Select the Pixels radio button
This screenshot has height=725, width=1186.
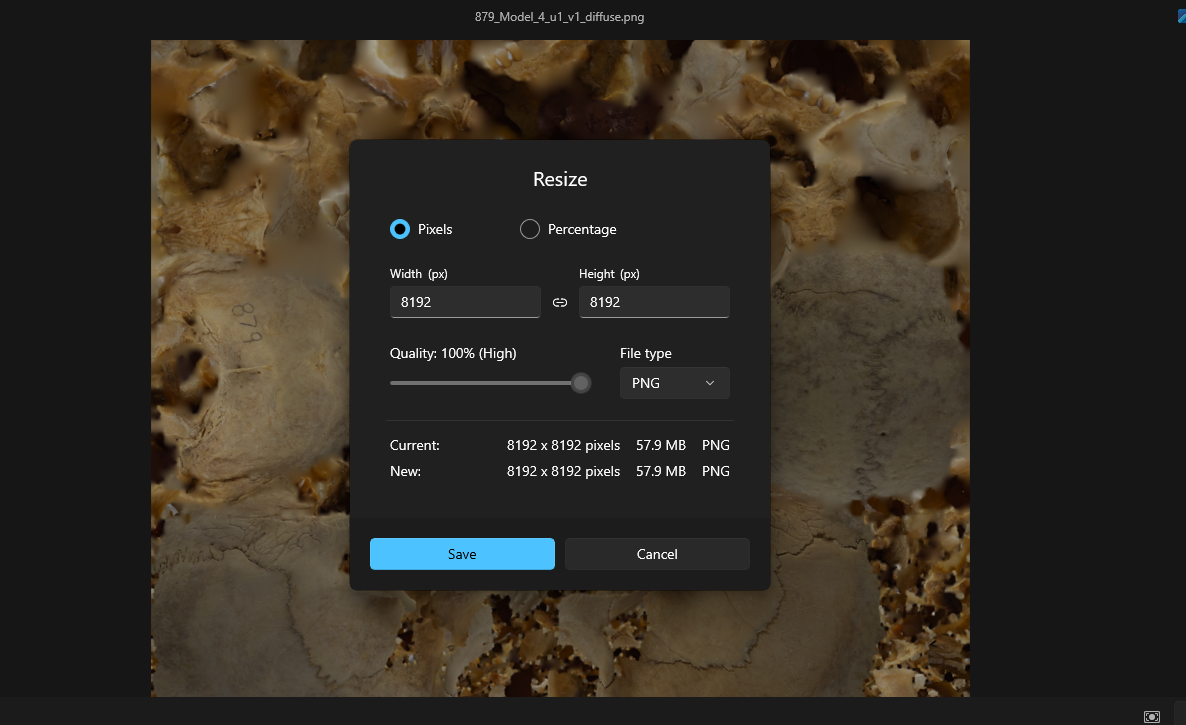[x=400, y=229]
